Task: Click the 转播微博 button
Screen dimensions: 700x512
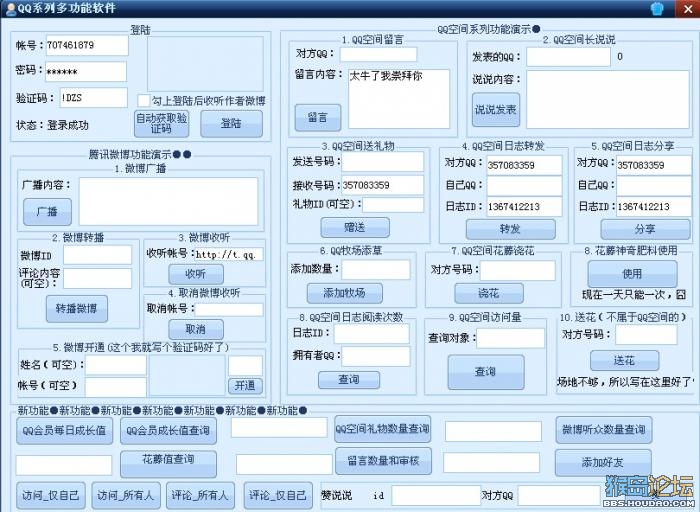Action: [x=77, y=308]
